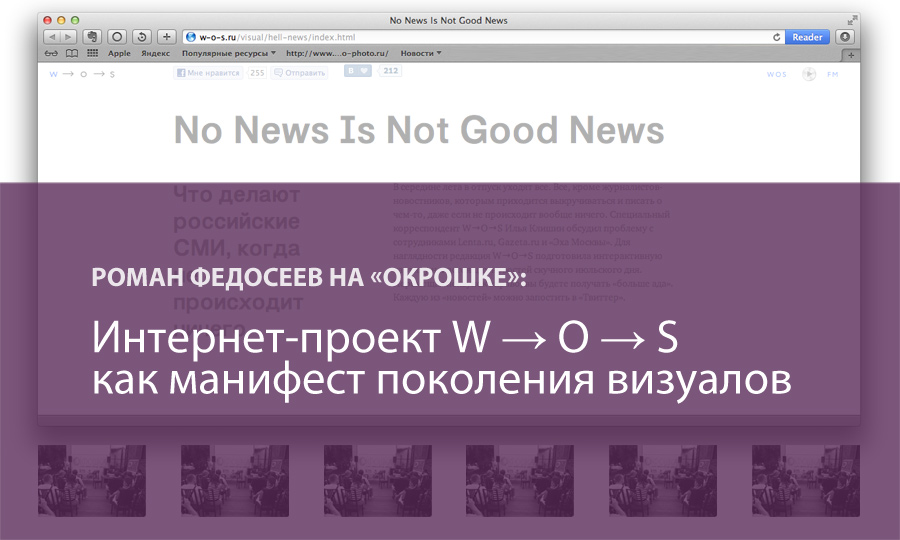Click the Facebook like count 255

pyautogui.click(x=257, y=73)
